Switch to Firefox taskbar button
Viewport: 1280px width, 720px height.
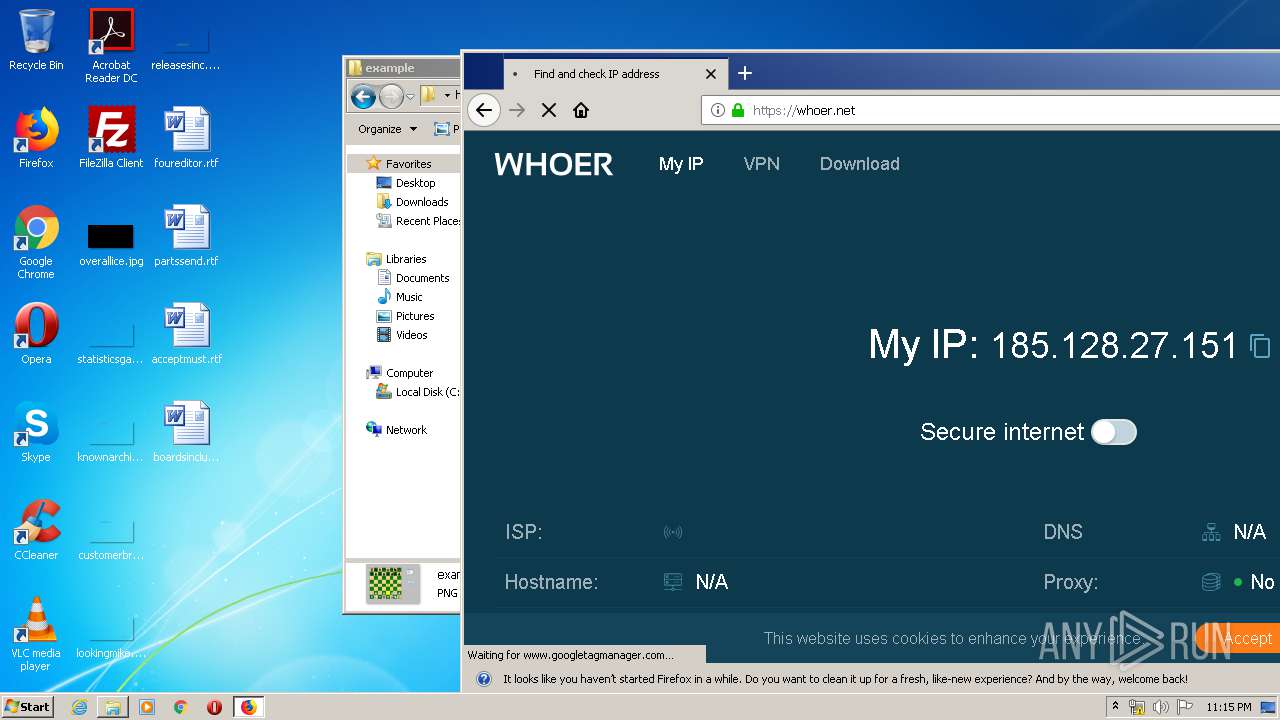249,707
